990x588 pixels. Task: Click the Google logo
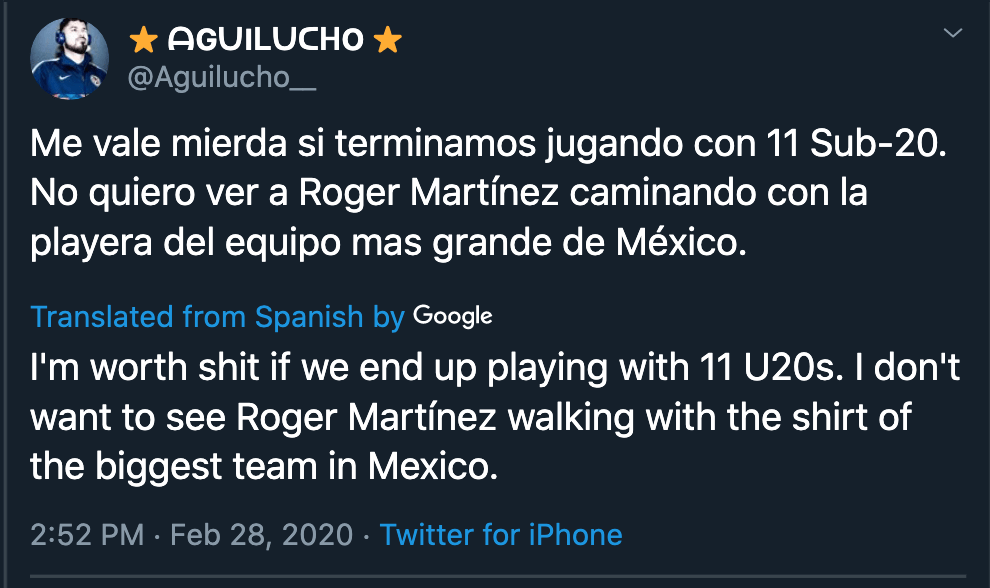coord(453,316)
